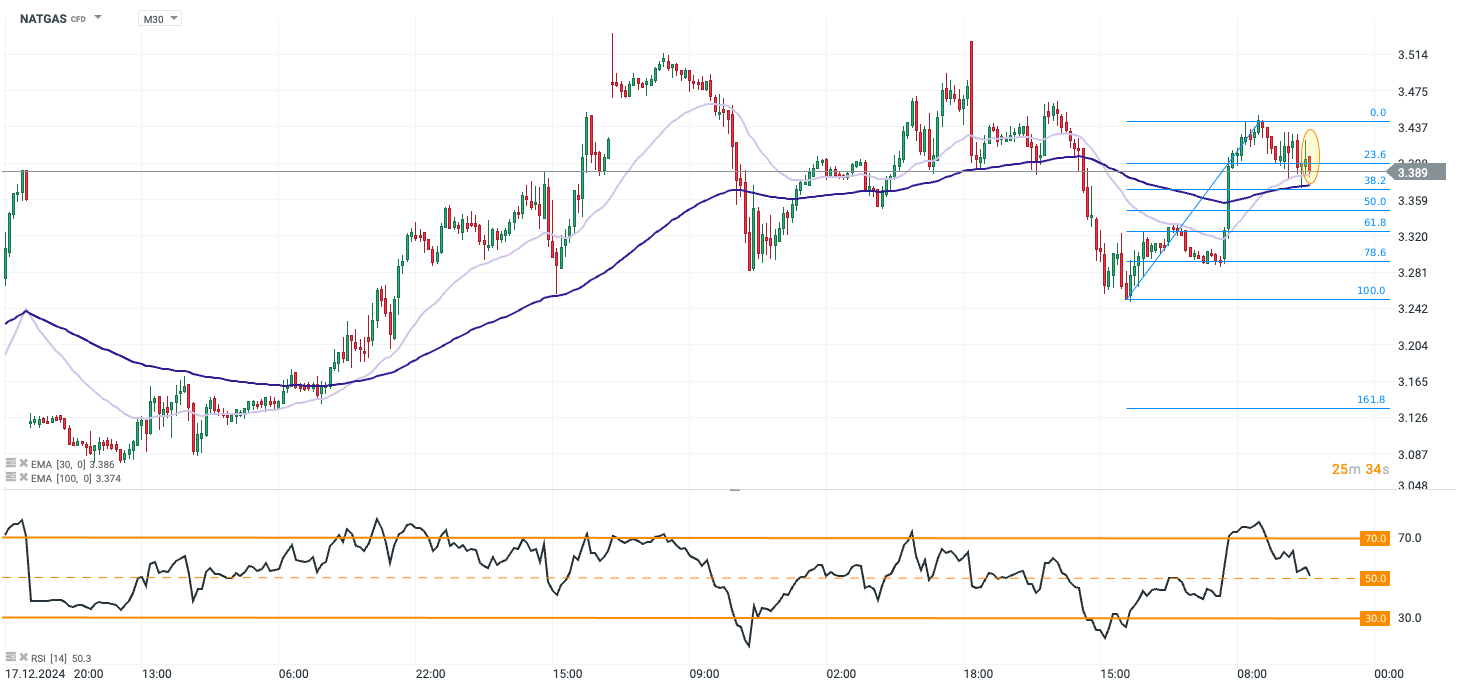This screenshot has width=1458, height=691.
Task: Open settings icon for RSI [14]
Action: 11,657
